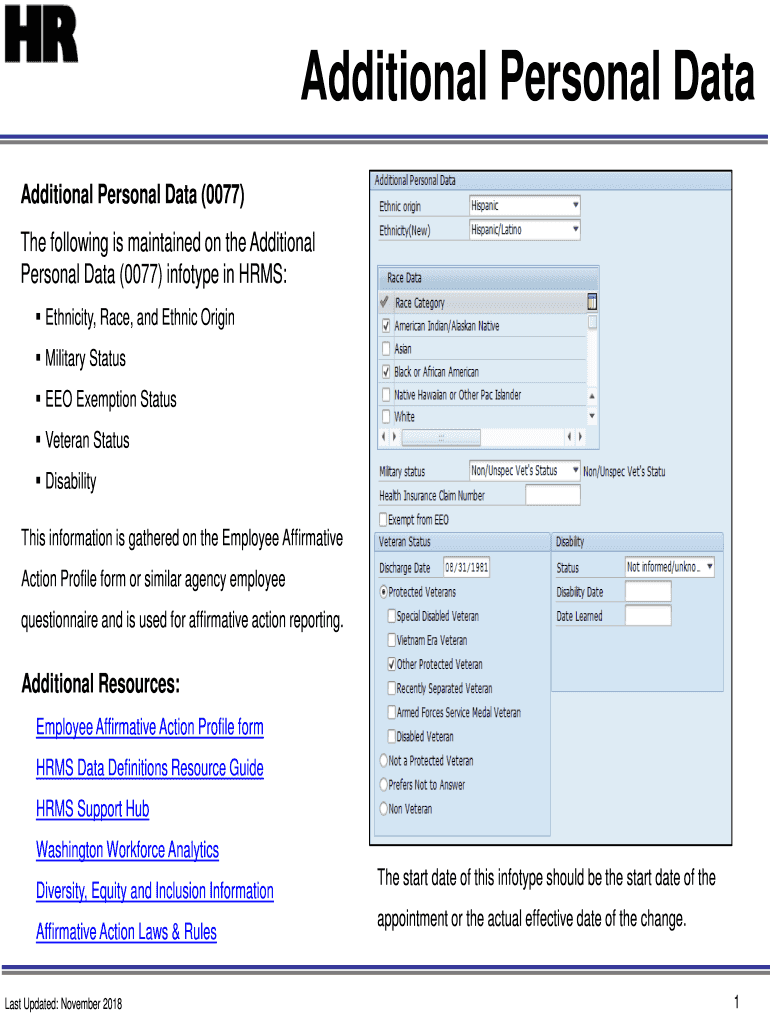Click the Race Data vertical scroll down arrow
This screenshot has height=1024, width=770.
click(592, 415)
